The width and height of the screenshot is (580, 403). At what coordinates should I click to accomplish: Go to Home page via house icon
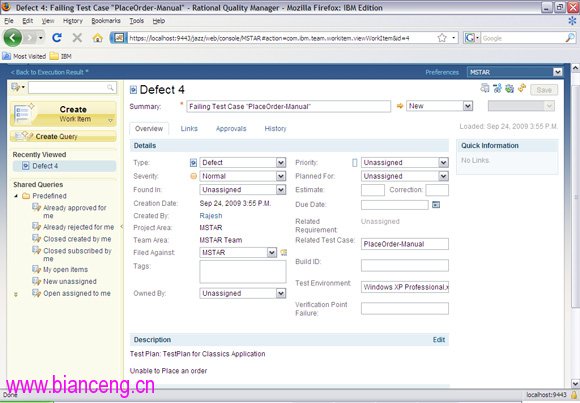[98, 38]
